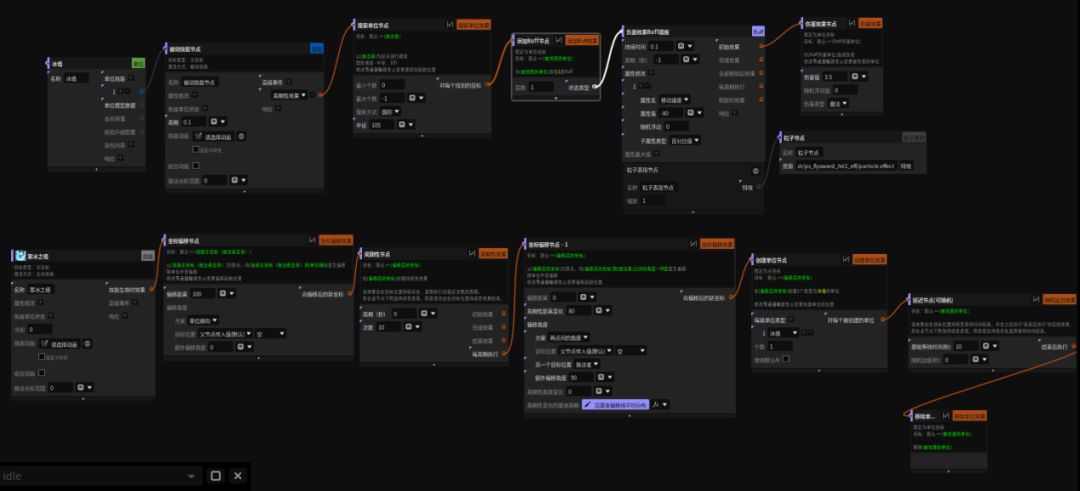The width and height of the screenshot is (1080, 491).
Task: Click the 初始效果 output port on 负面效果Buff模板
Action: (761, 47)
